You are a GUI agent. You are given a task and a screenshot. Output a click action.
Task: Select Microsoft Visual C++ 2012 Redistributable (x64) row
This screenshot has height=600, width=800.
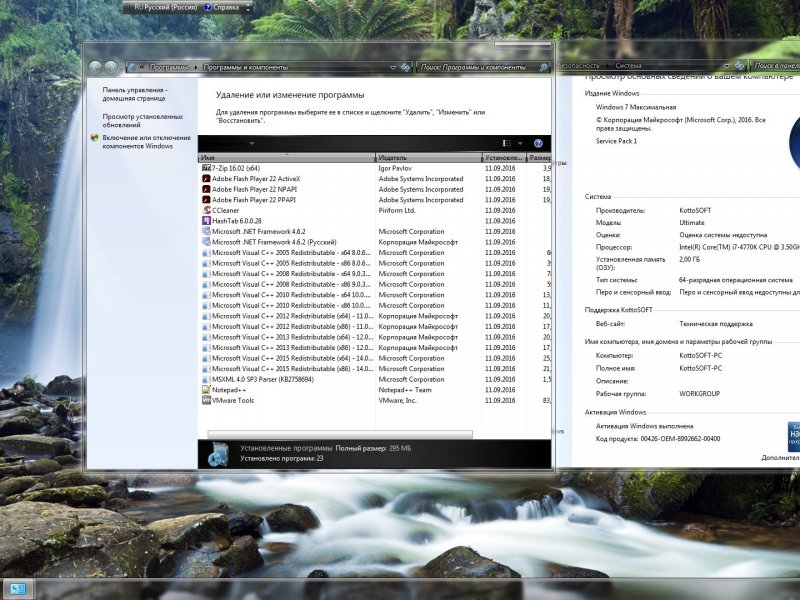(292, 316)
